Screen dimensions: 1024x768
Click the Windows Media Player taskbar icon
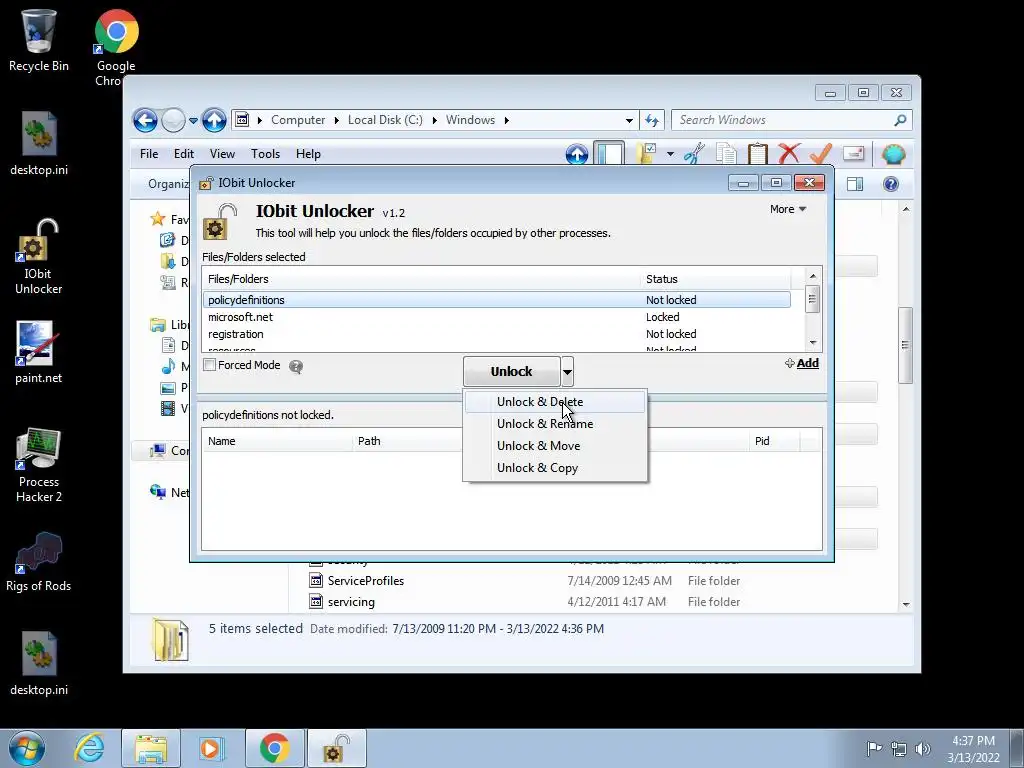212,748
